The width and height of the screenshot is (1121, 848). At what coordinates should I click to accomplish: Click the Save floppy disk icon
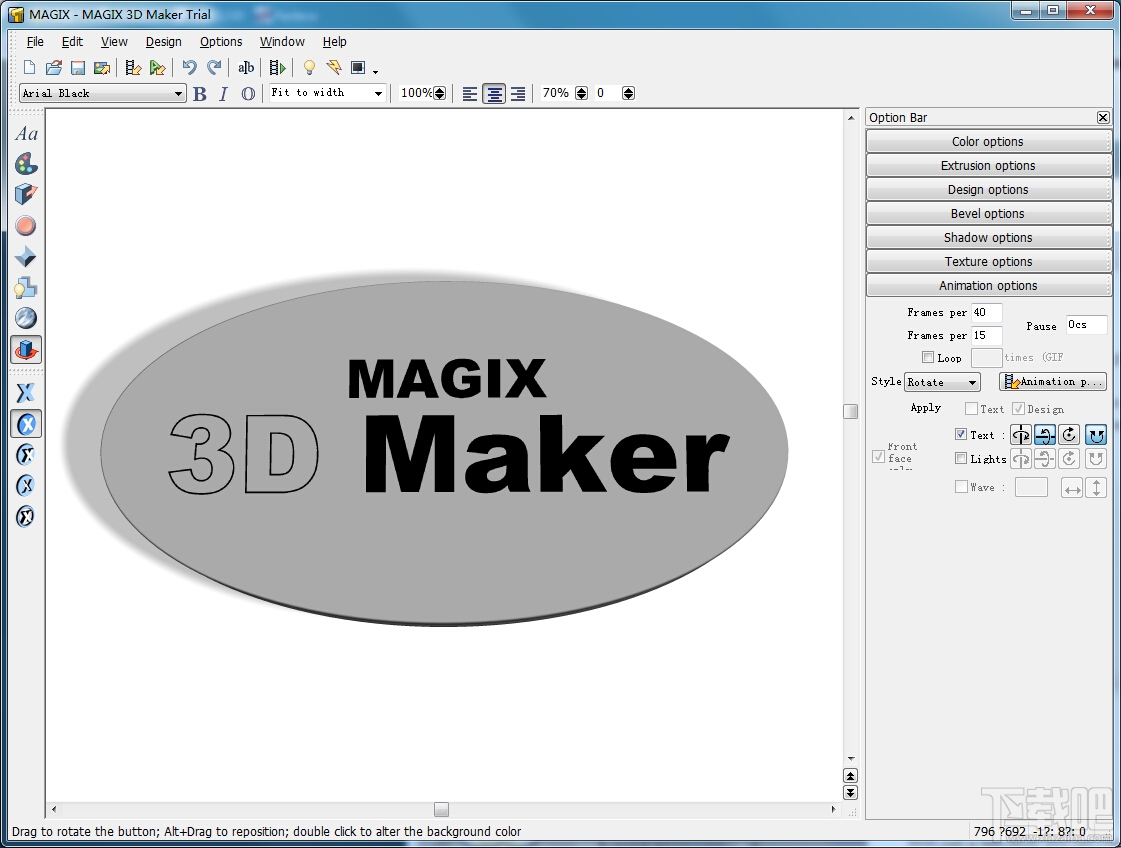(x=77, y=68)
